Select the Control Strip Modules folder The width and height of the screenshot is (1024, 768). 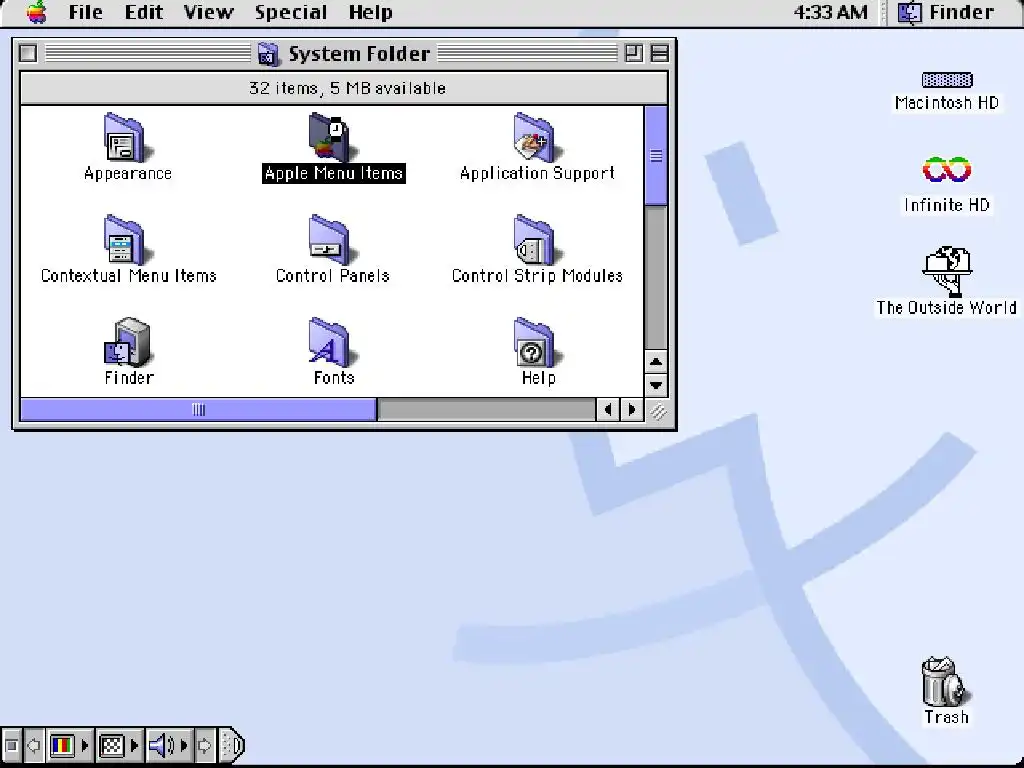[x=537, y=240]
